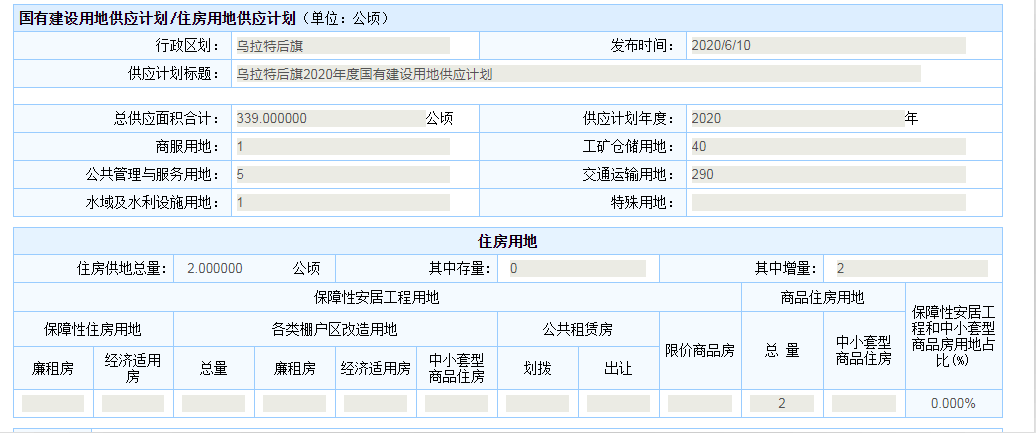Click the 工矿仓储用地 field showing 40
1036x433 pixels.
[827, 147]
